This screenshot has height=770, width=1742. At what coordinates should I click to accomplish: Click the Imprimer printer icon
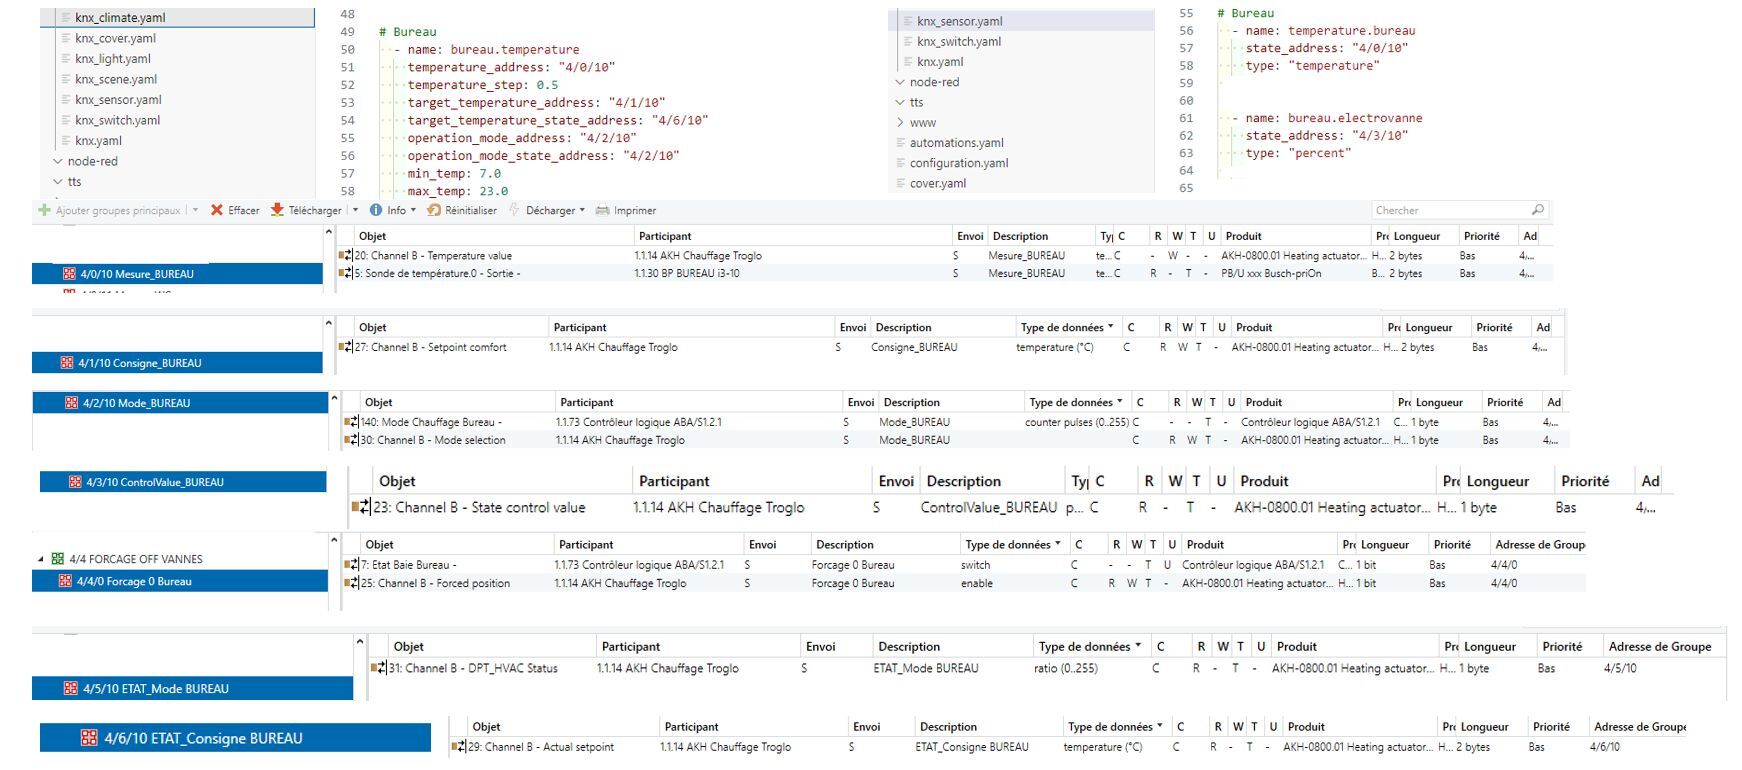click(602, 210)
